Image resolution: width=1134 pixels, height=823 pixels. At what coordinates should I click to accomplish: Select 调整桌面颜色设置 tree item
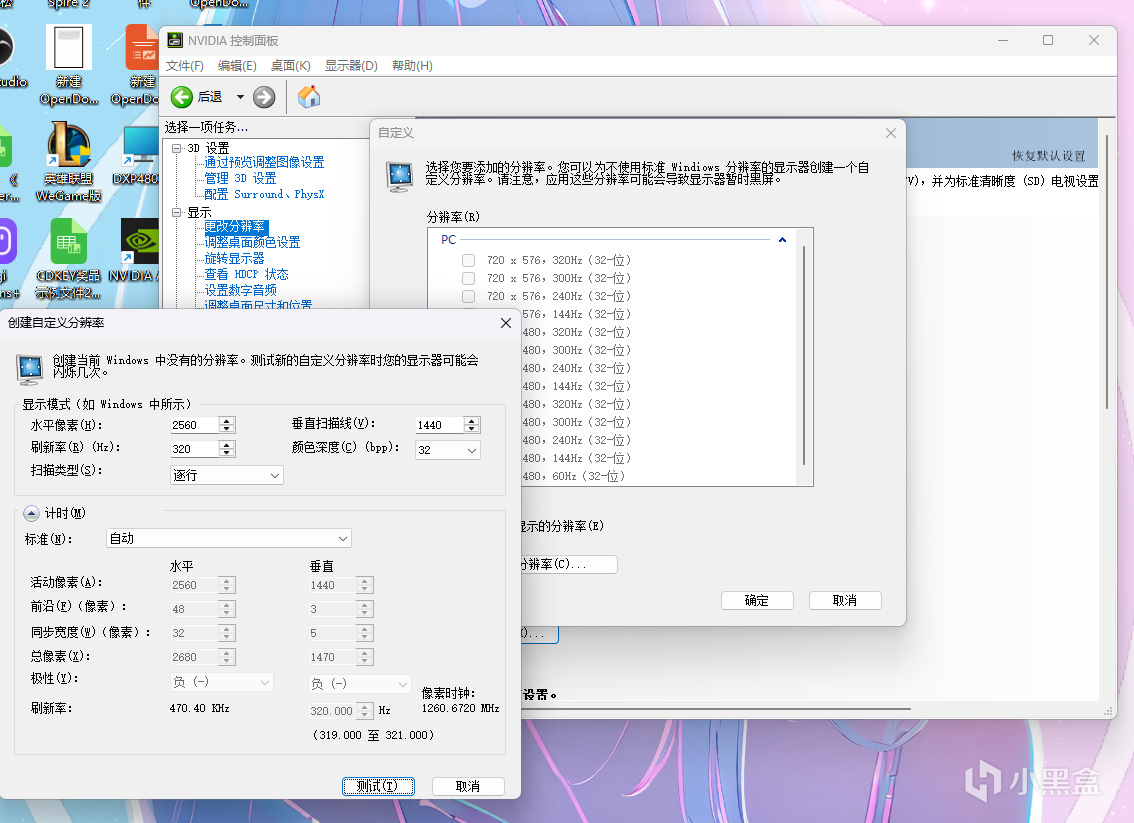(252, 243)
